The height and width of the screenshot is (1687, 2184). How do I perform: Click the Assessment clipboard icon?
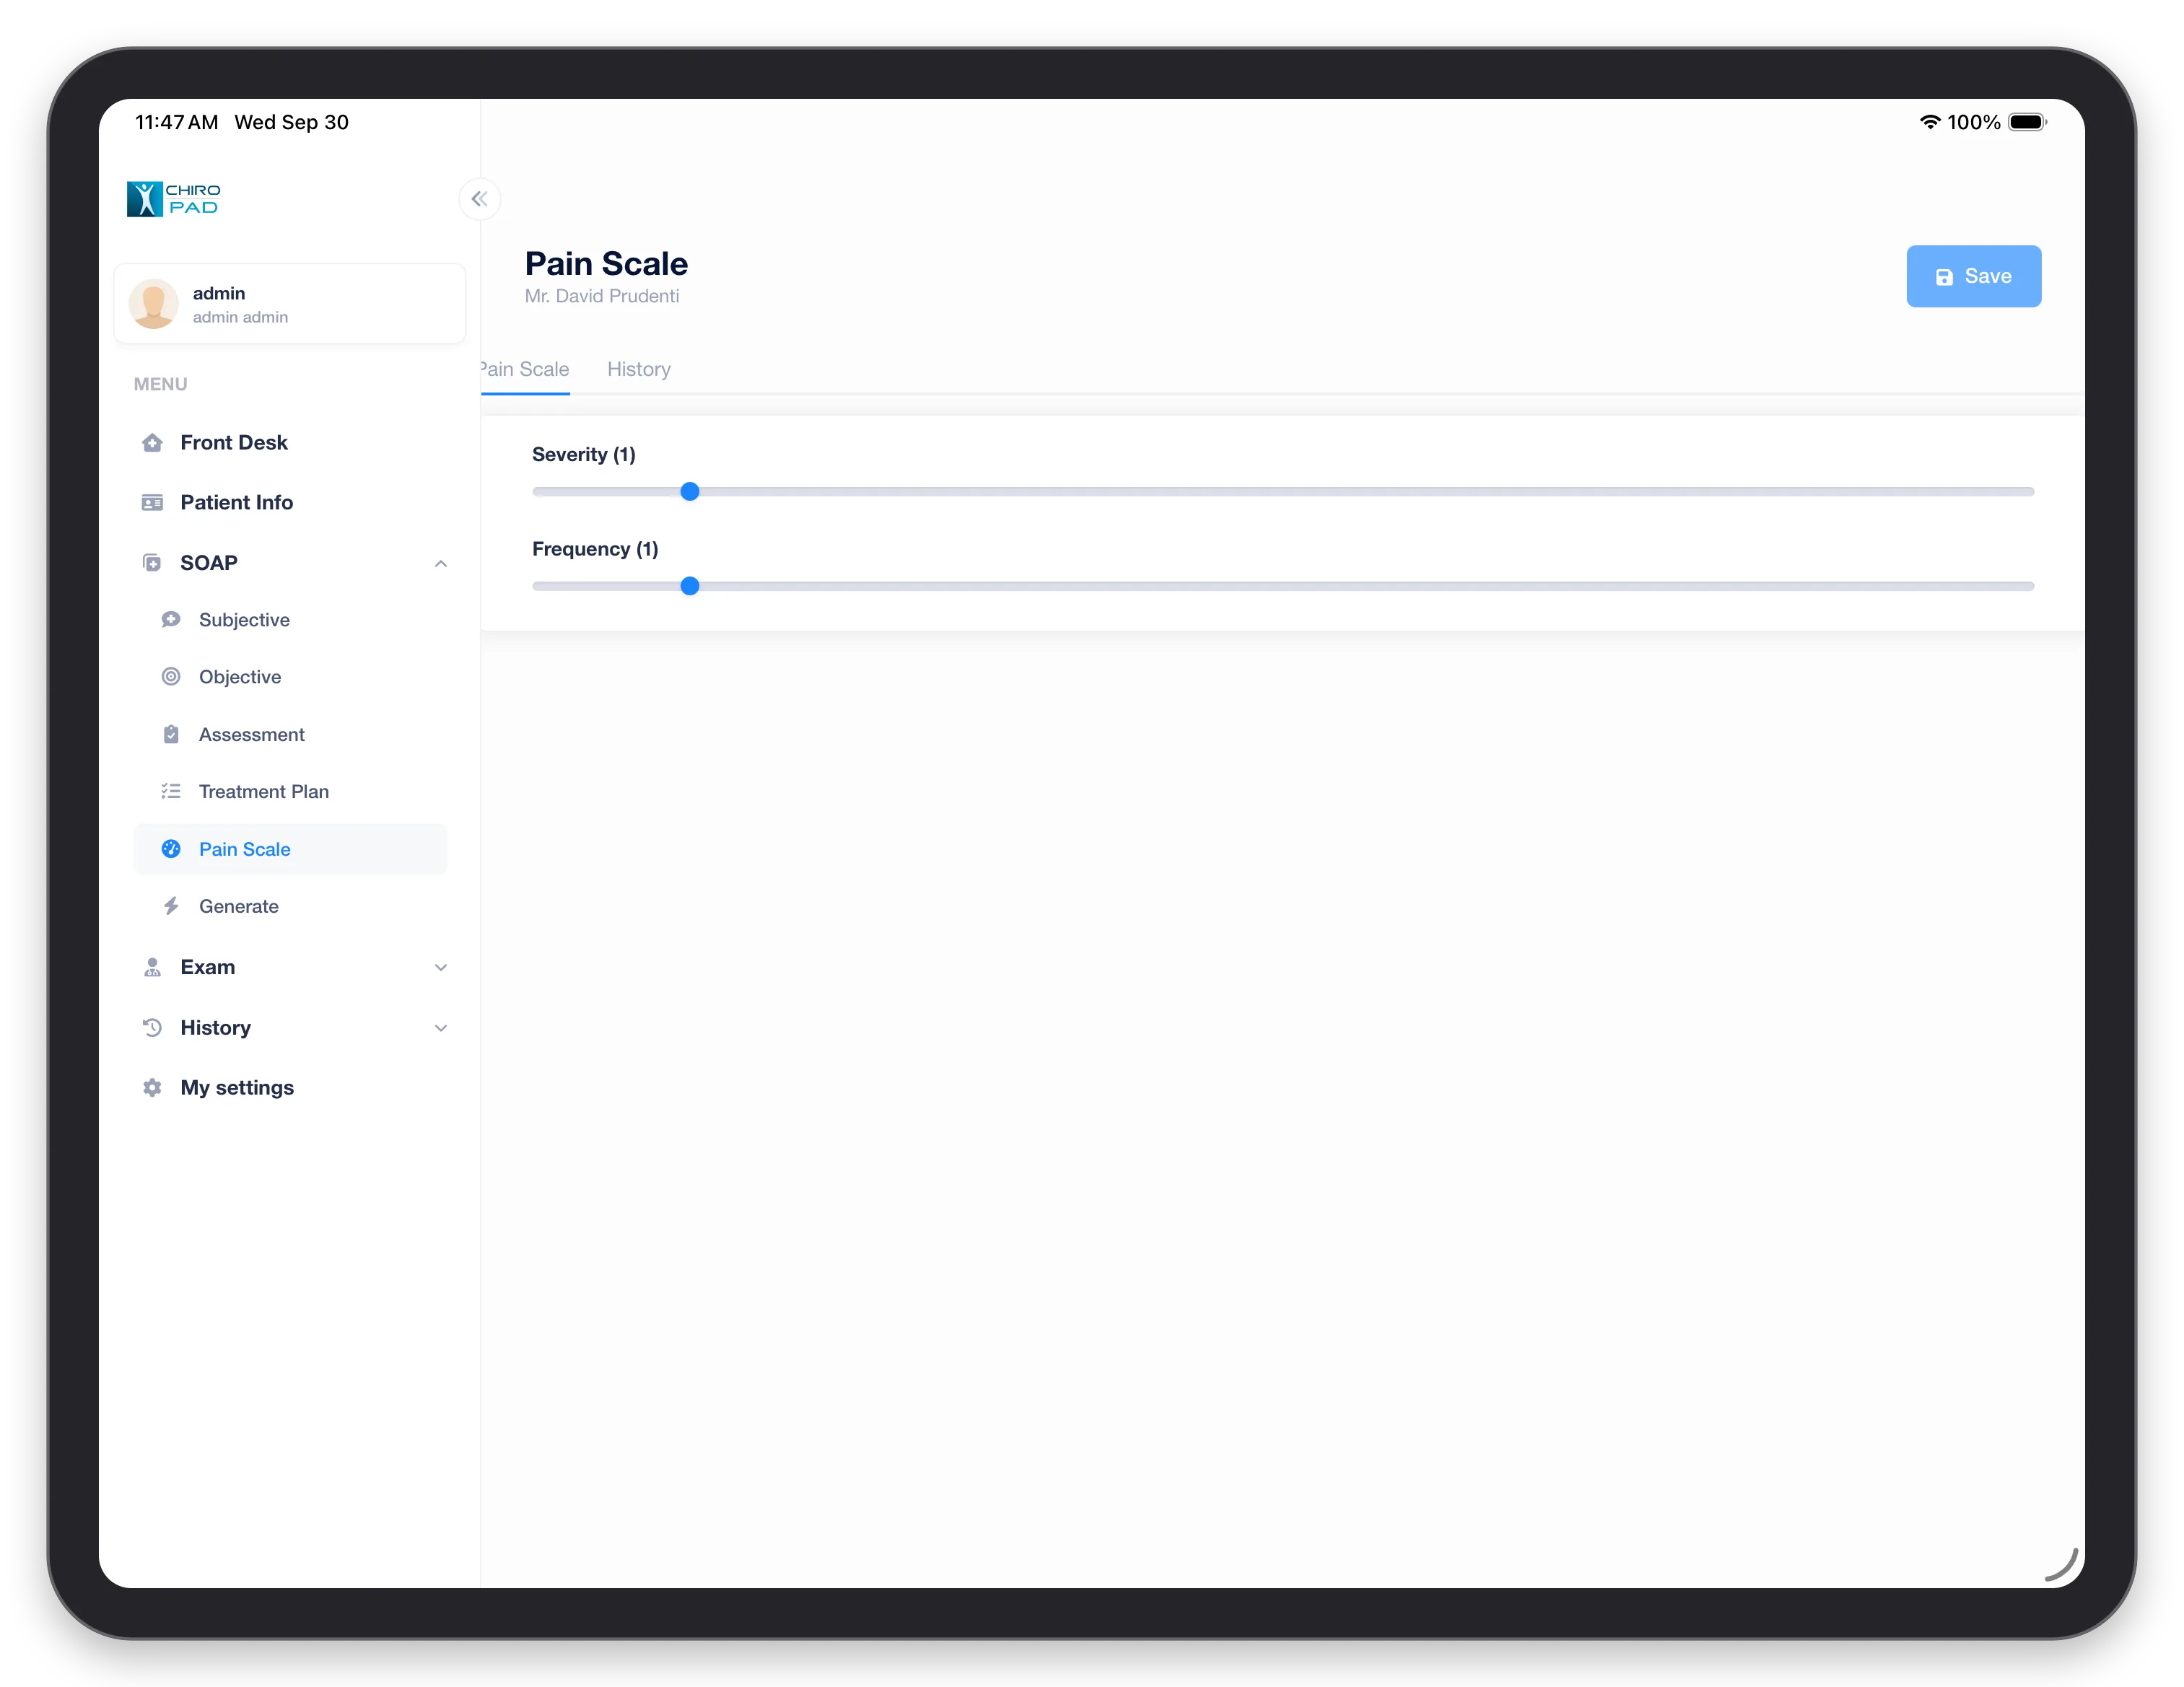pos(171,734)
